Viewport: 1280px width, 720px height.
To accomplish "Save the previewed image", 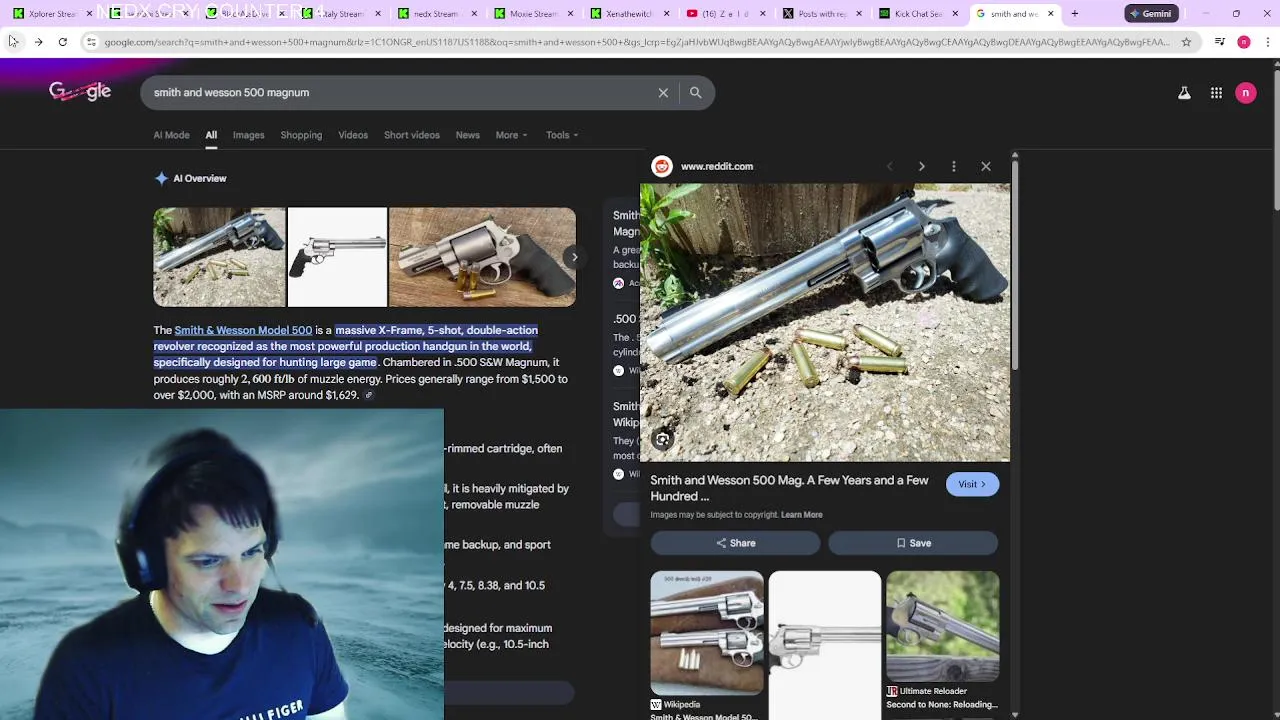I will point(913,543).
